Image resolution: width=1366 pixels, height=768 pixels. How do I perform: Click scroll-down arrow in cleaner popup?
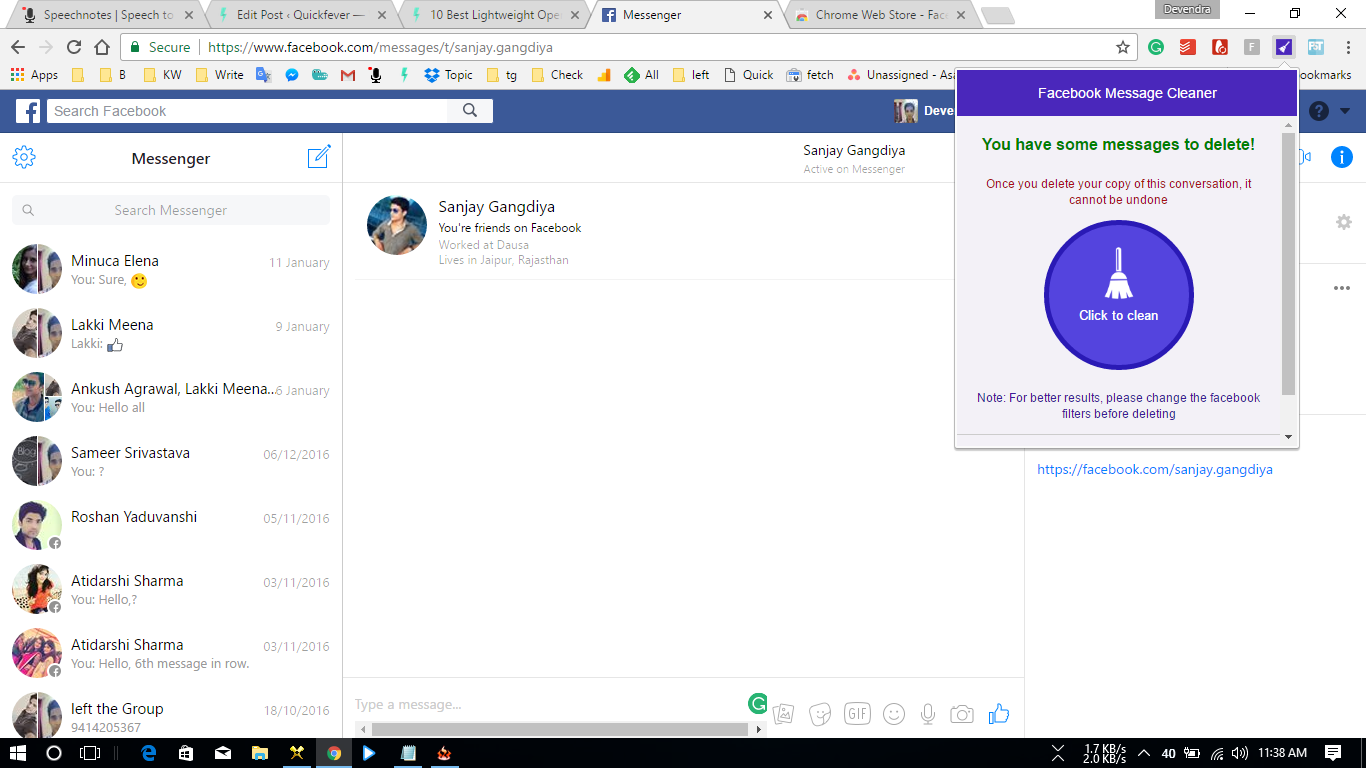click(x=1288, y=437)
